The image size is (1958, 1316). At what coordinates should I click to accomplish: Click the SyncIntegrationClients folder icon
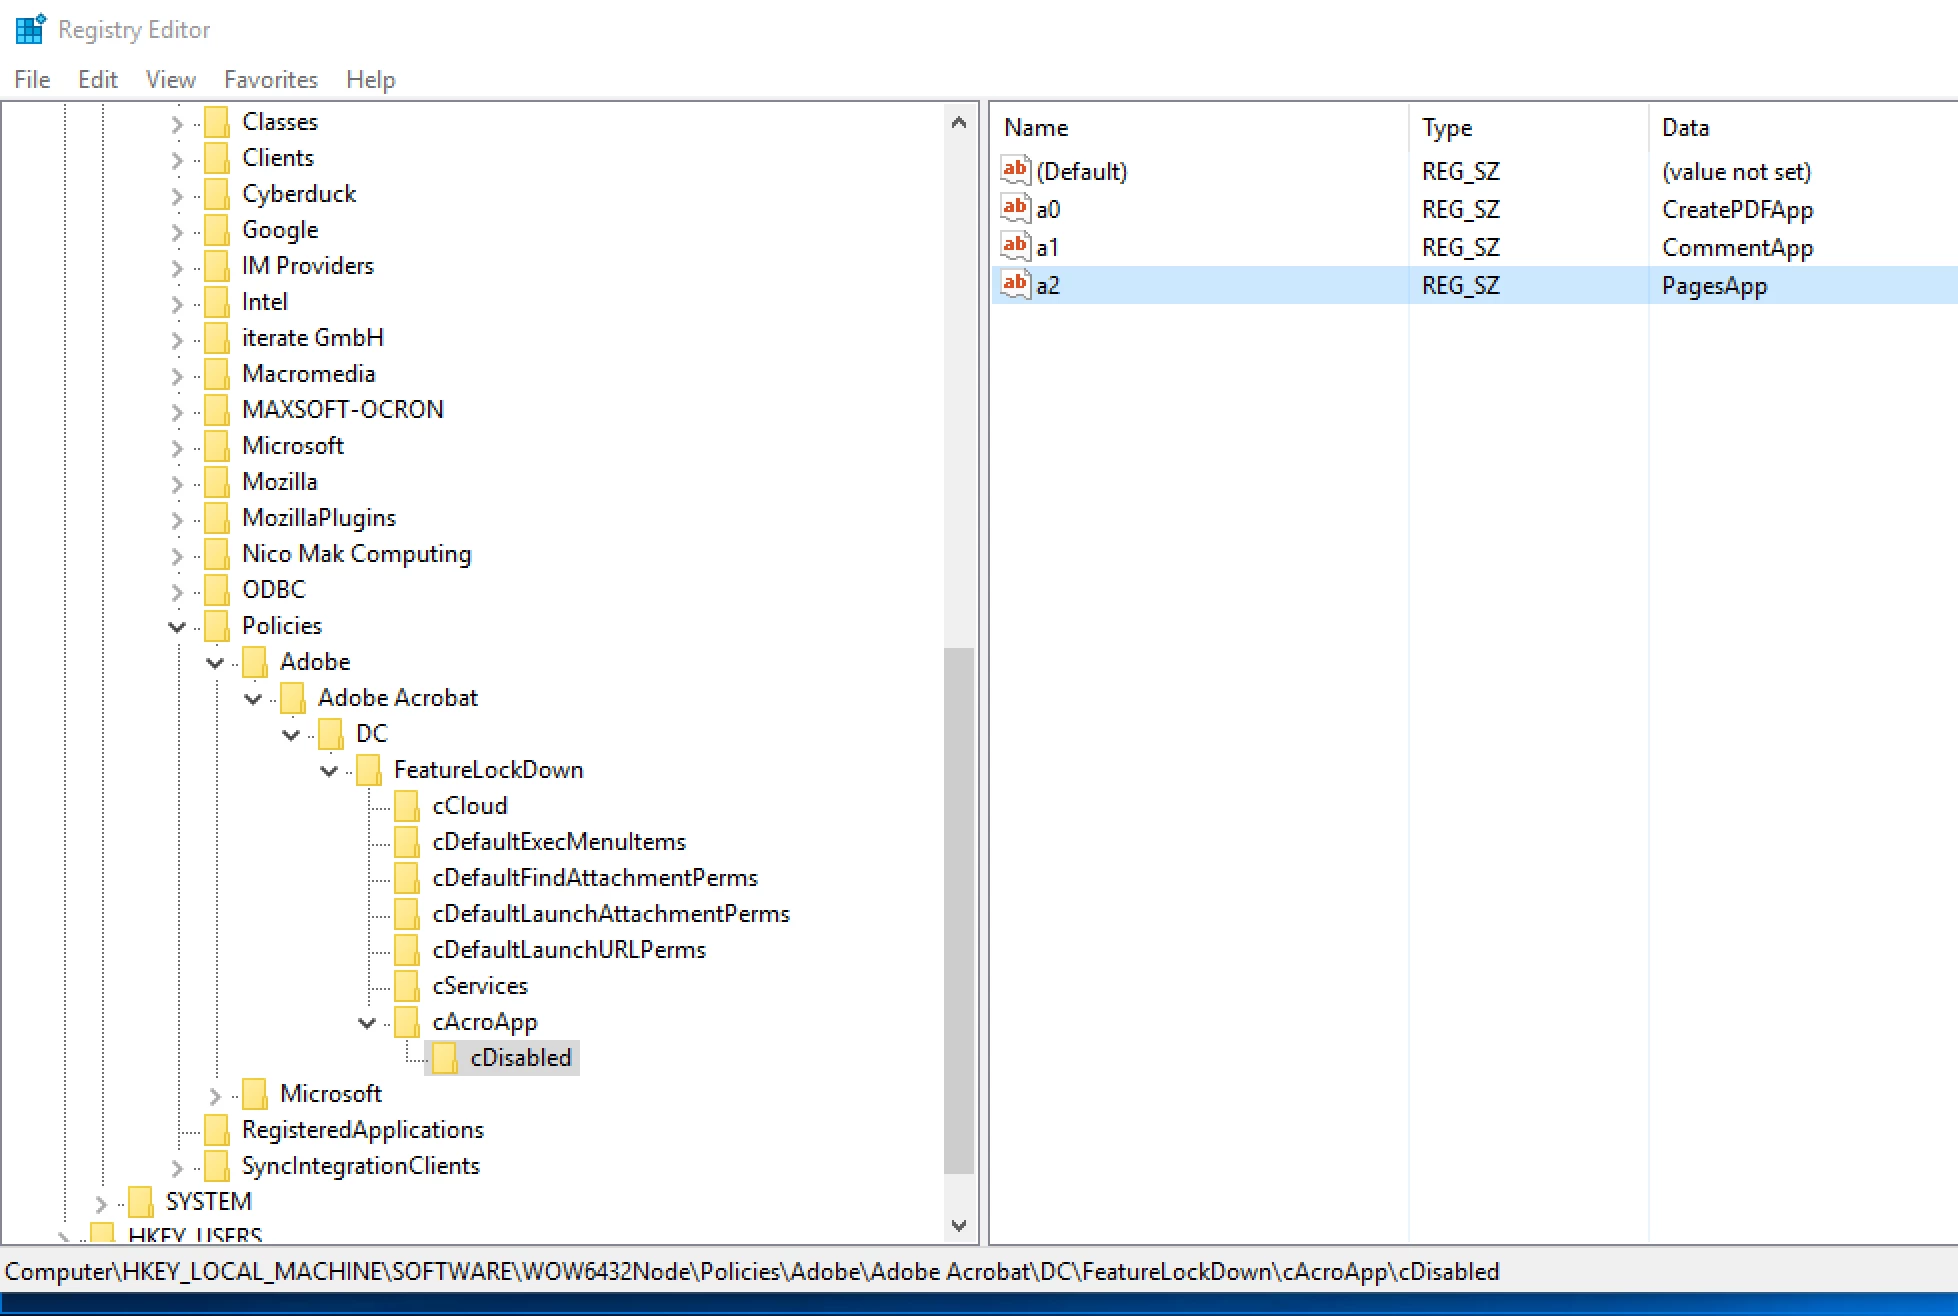click(216, 1166)
